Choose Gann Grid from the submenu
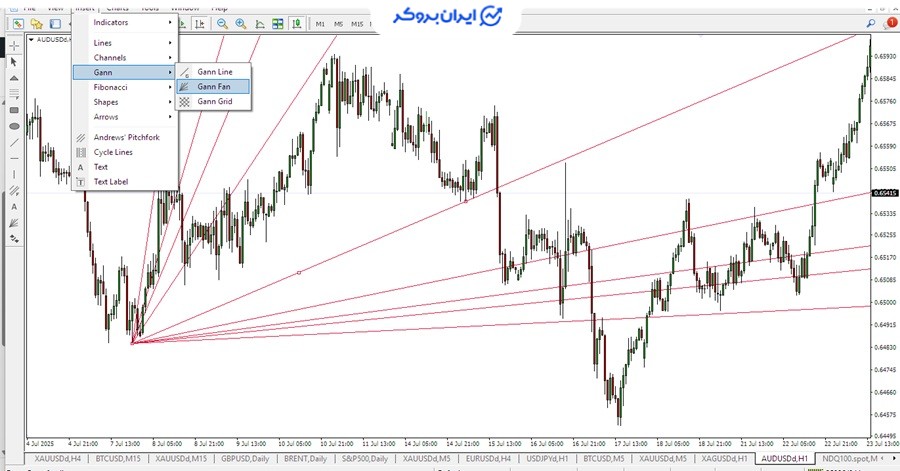The image size is (900, 471). point(214,102)
